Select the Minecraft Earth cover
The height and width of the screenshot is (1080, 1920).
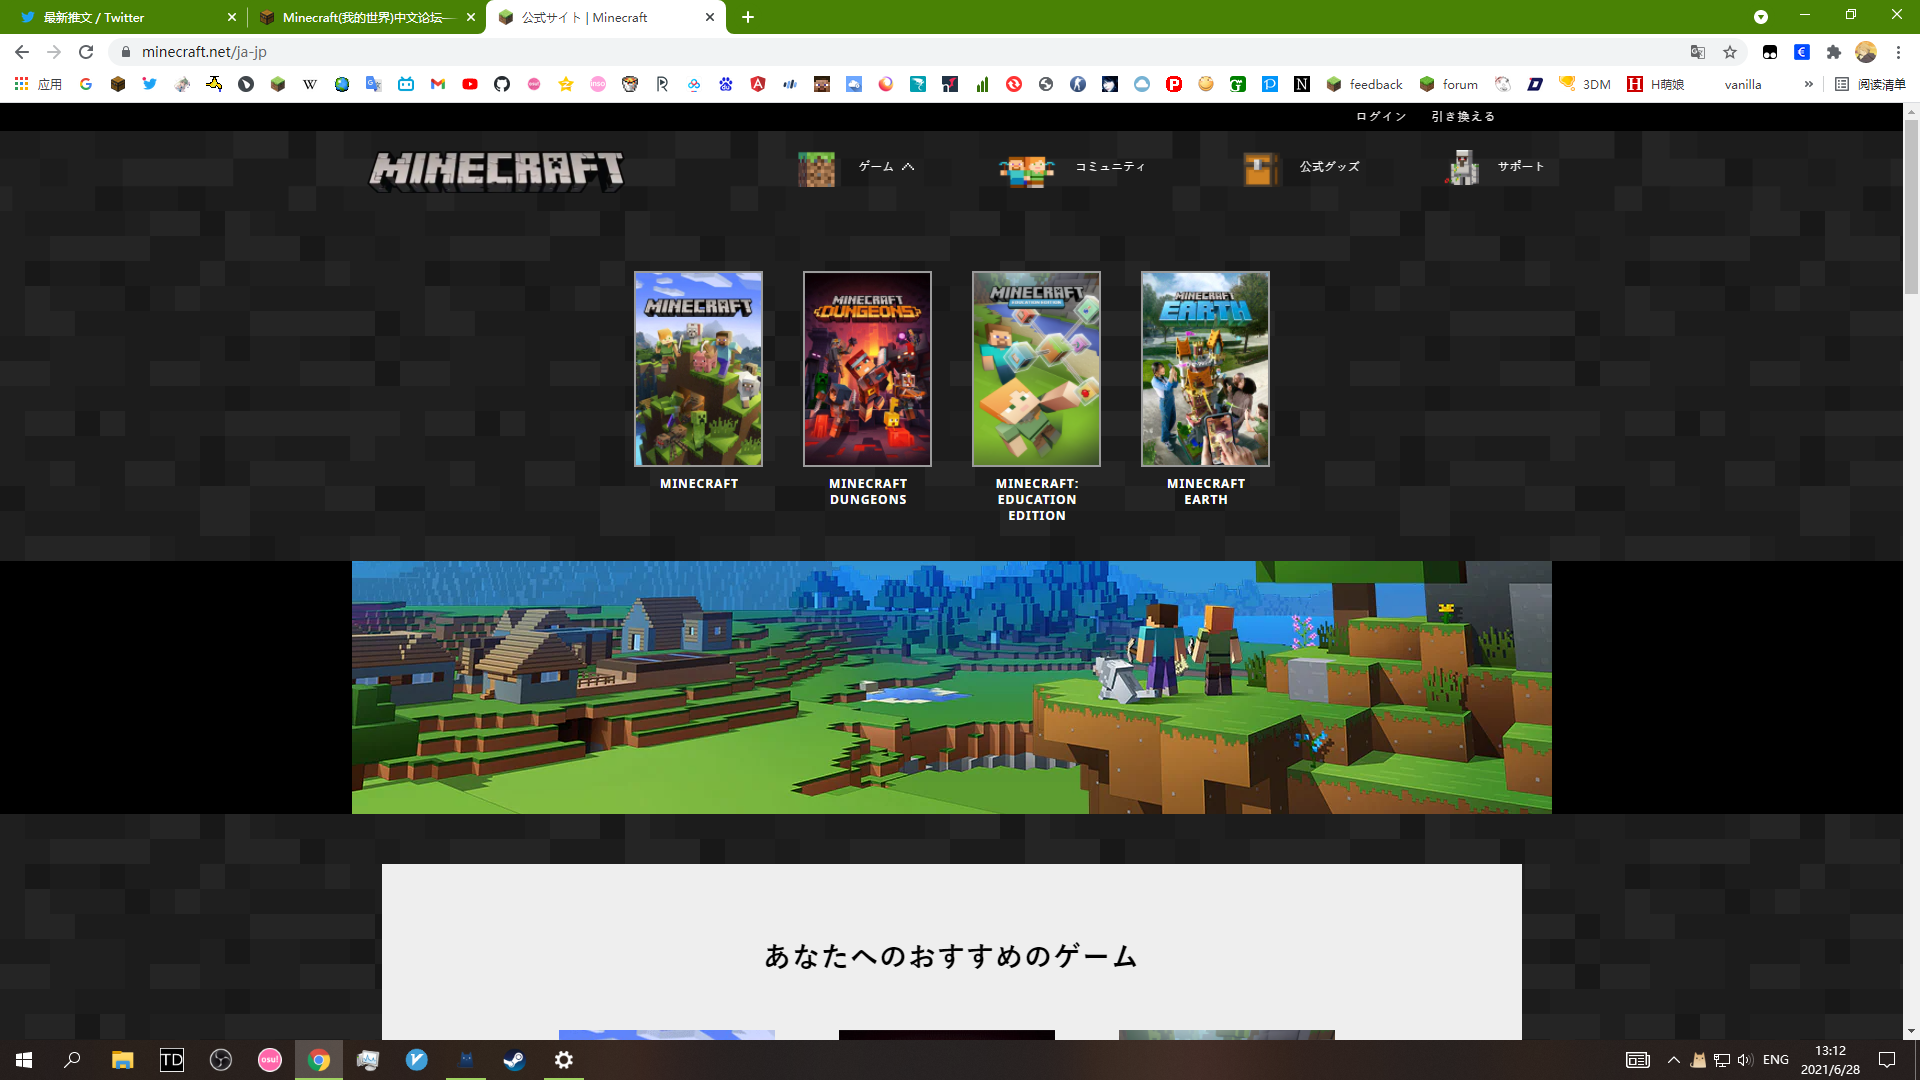[1205, 369]
